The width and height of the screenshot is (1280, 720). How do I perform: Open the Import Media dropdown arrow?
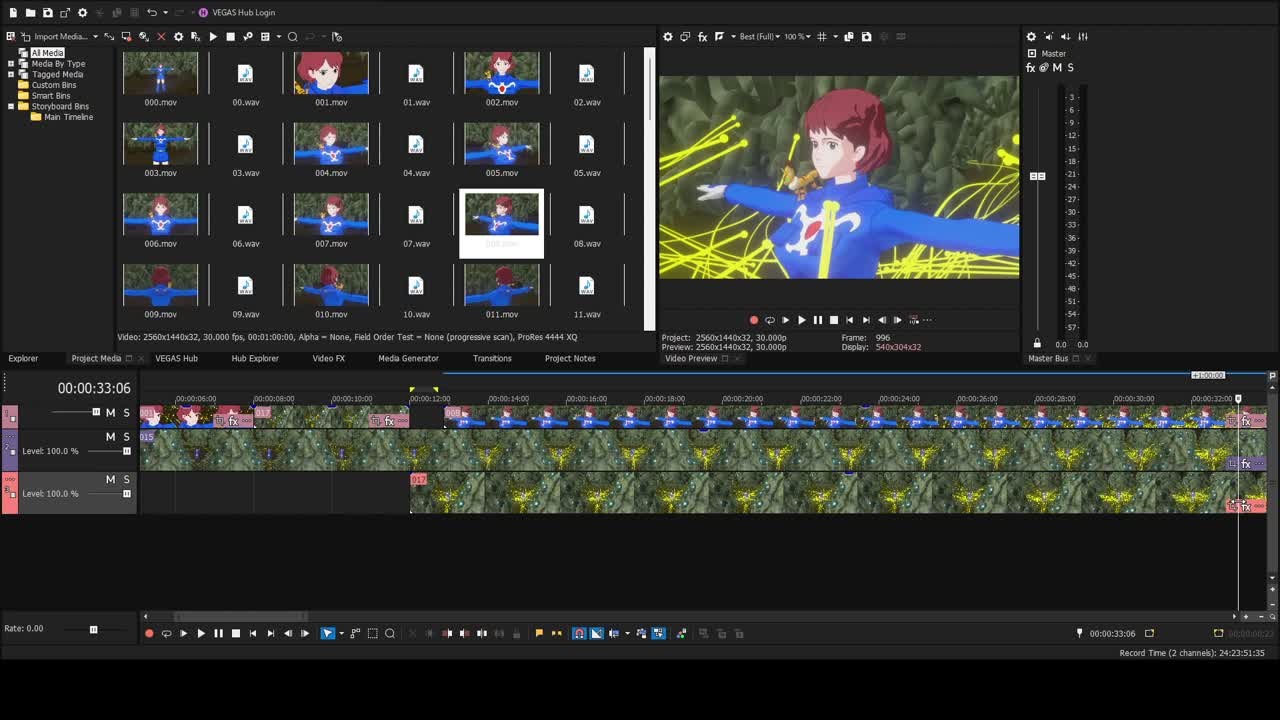pos(95,37)
